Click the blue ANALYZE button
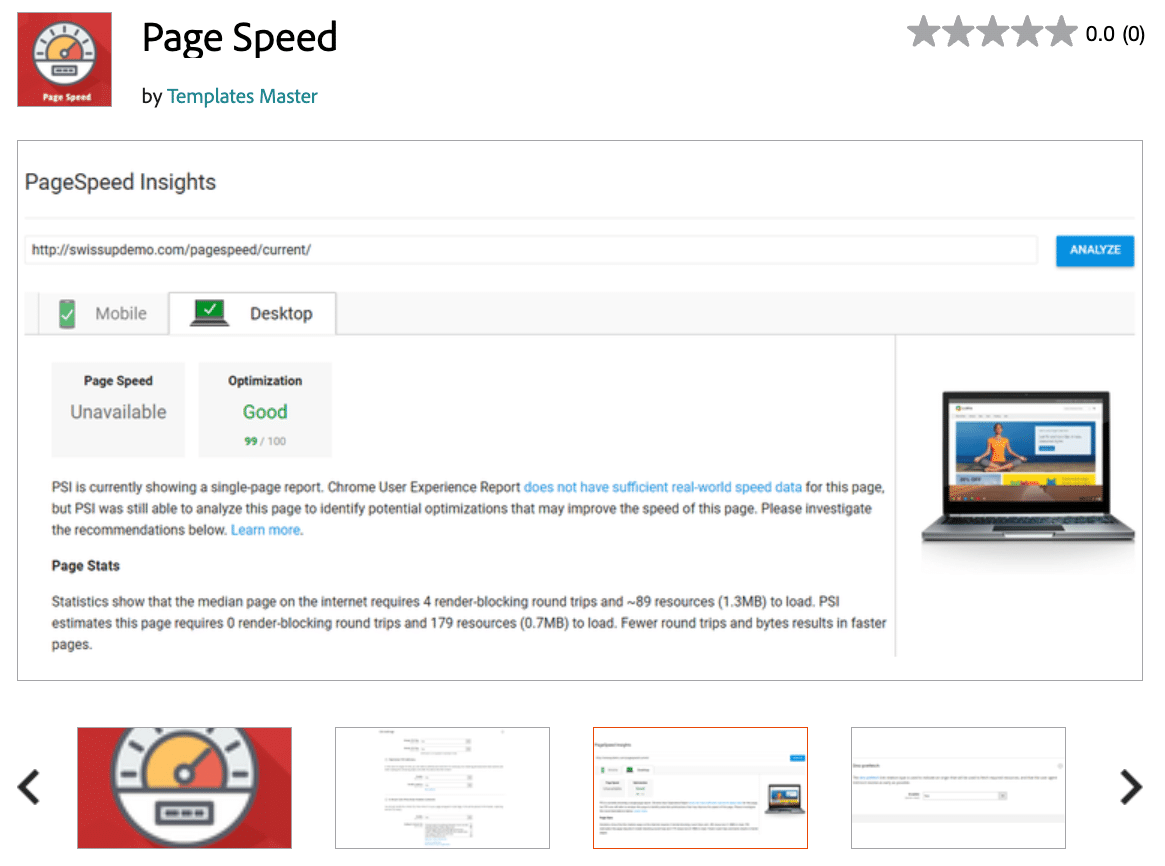 (1094, 250)
